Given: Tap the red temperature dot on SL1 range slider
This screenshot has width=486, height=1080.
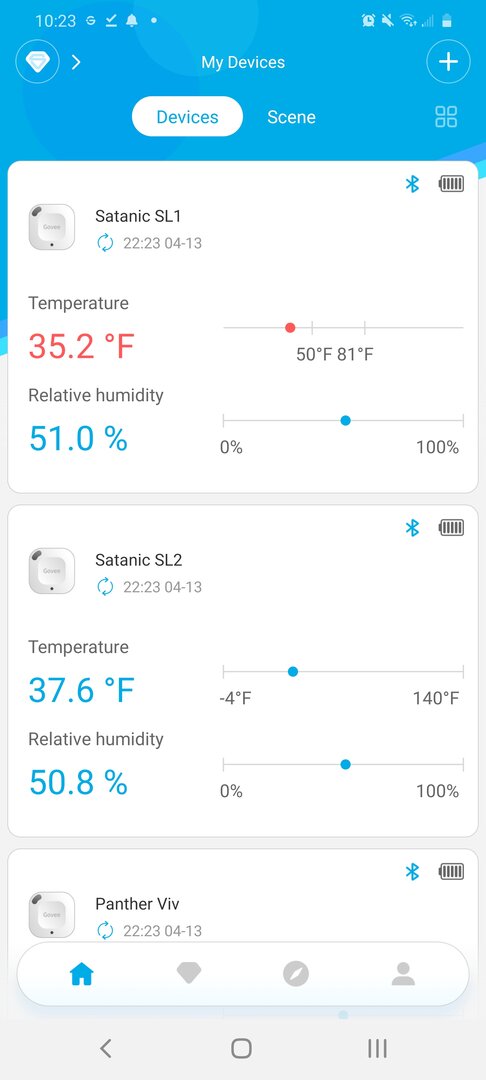Looking at the screenshot, I should pos(290,327).
